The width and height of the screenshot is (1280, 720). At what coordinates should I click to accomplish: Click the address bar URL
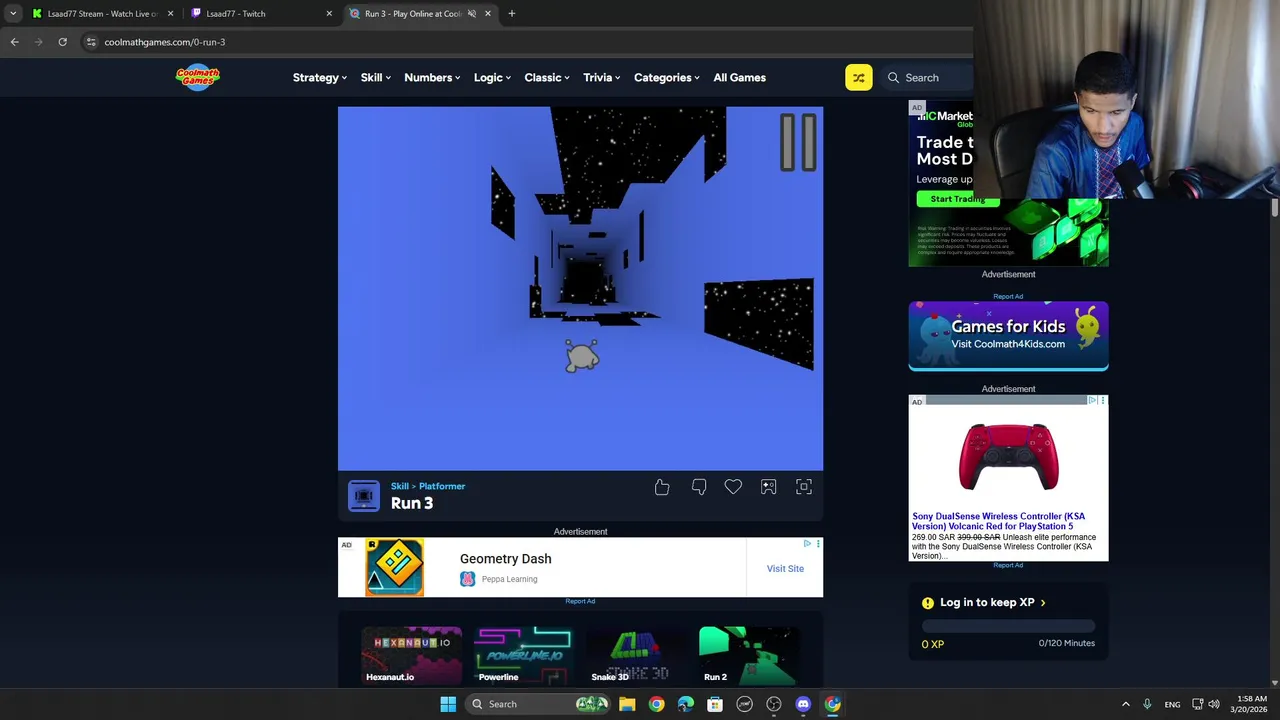point(165,42)
